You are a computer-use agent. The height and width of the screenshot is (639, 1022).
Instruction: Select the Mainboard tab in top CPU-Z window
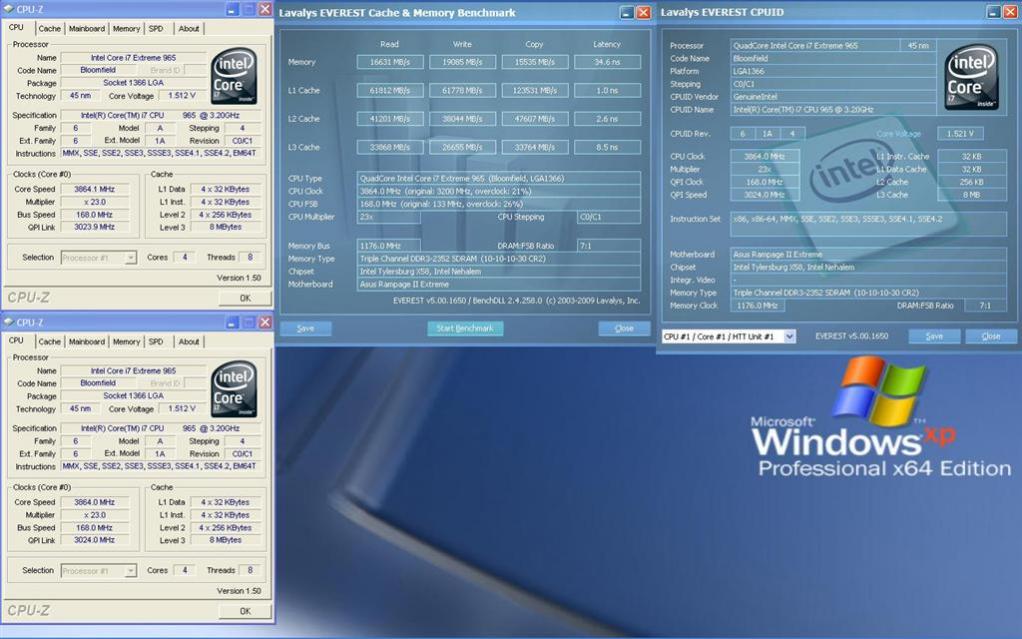pos(87,29)
